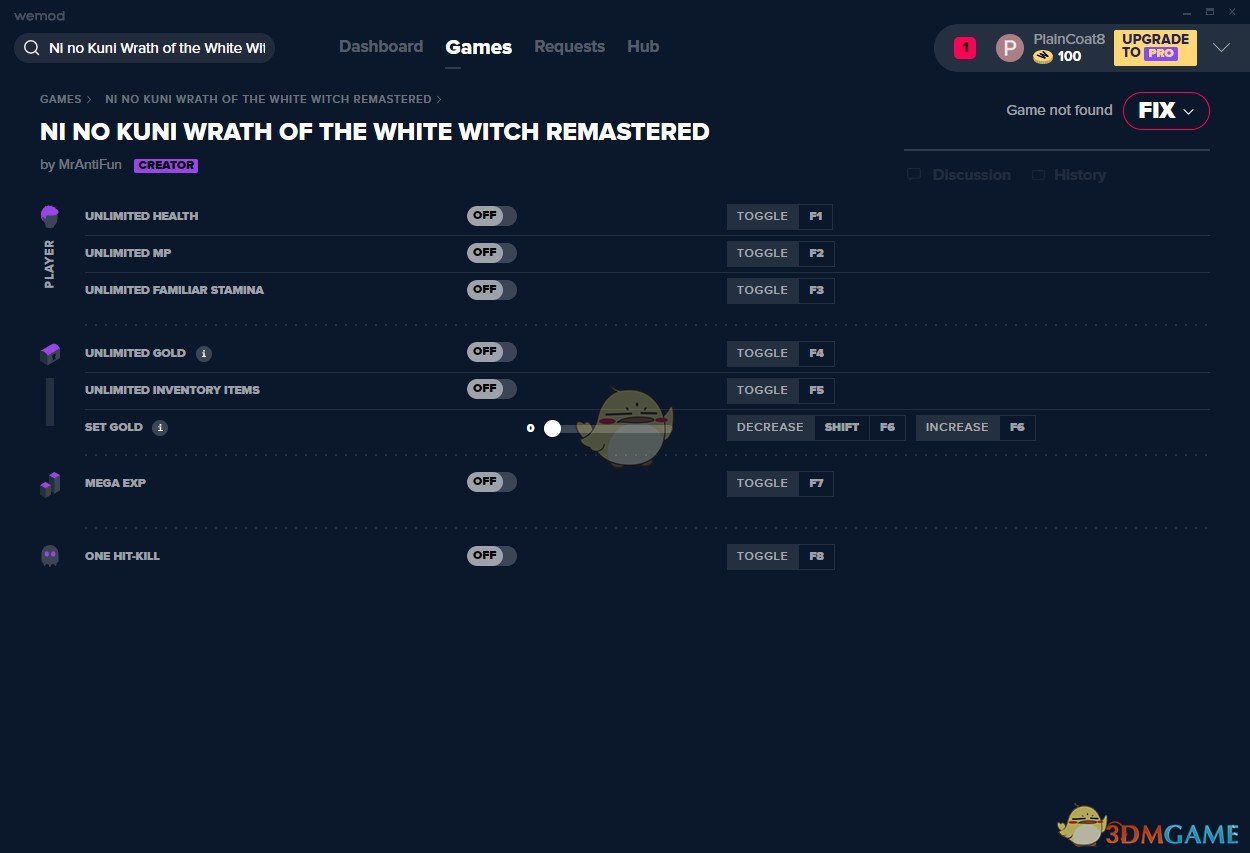Viewport: 1250px width, 853px height.
Task: Click the 'MEGA EXP' cheat label
Action: [115, 483]
